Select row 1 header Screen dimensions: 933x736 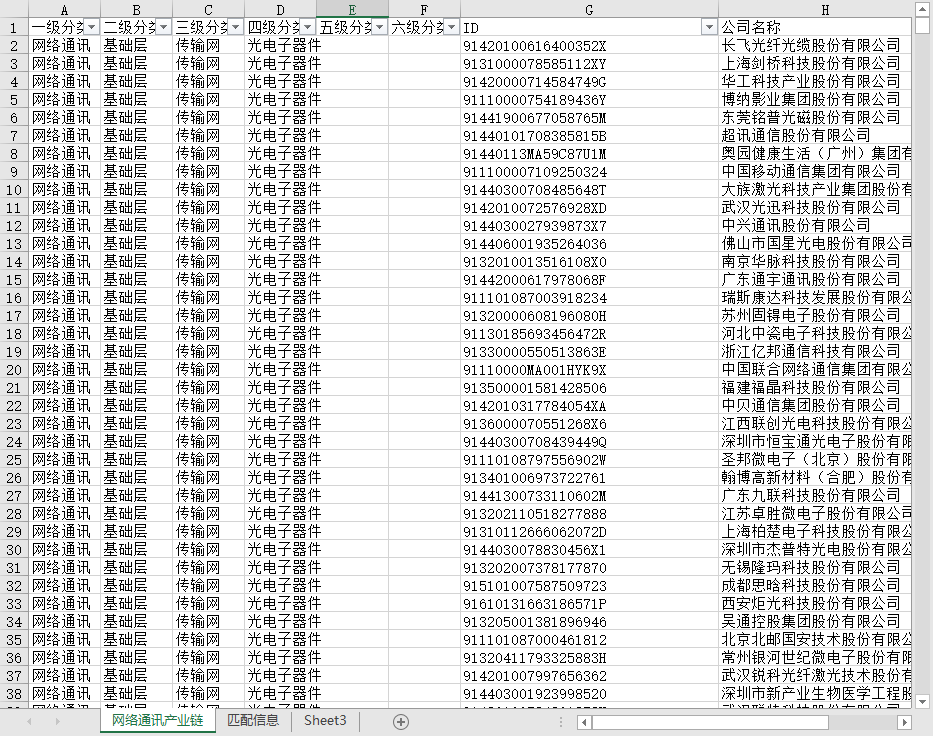(x=14, y=27)
